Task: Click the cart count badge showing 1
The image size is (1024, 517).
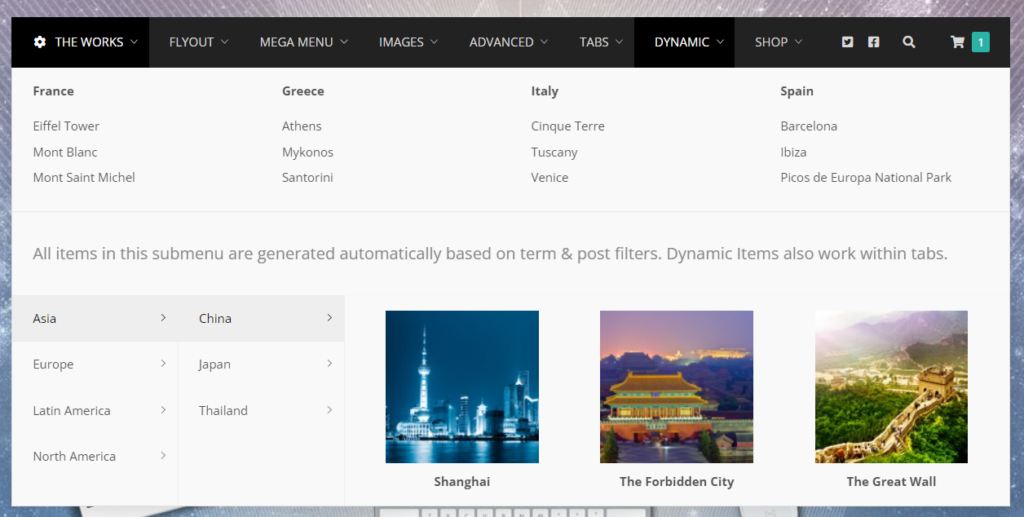Action: 980,42
